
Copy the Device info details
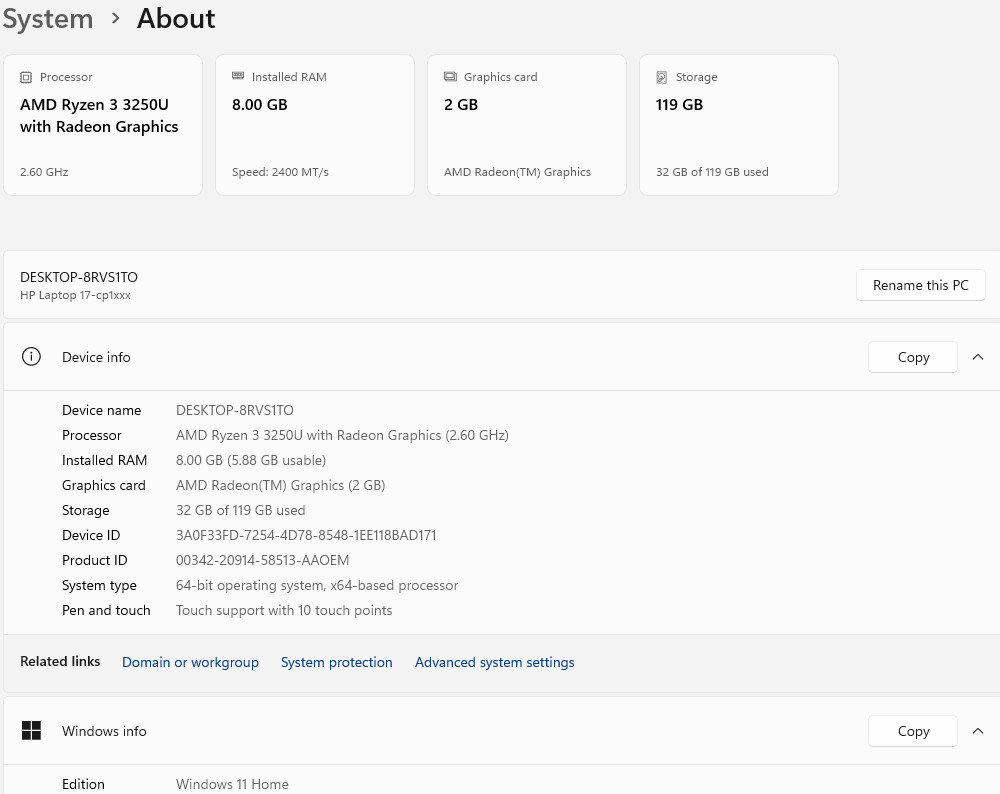[x=913, y=357]
